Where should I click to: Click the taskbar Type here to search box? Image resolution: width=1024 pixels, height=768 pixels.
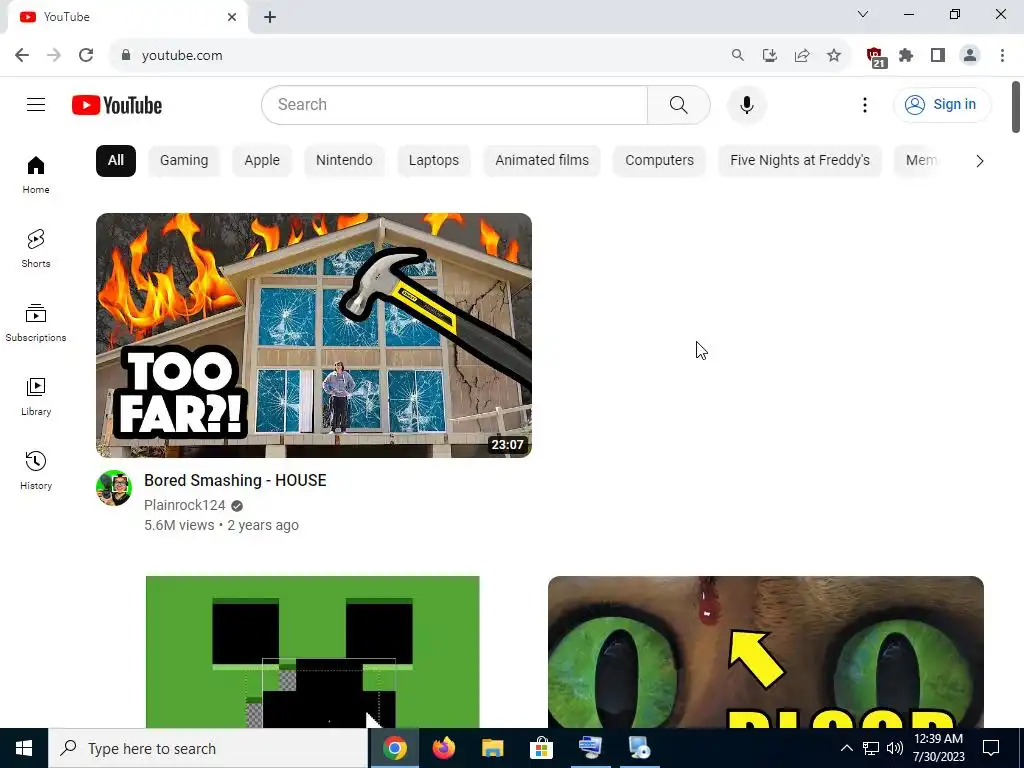pos(208,748)
